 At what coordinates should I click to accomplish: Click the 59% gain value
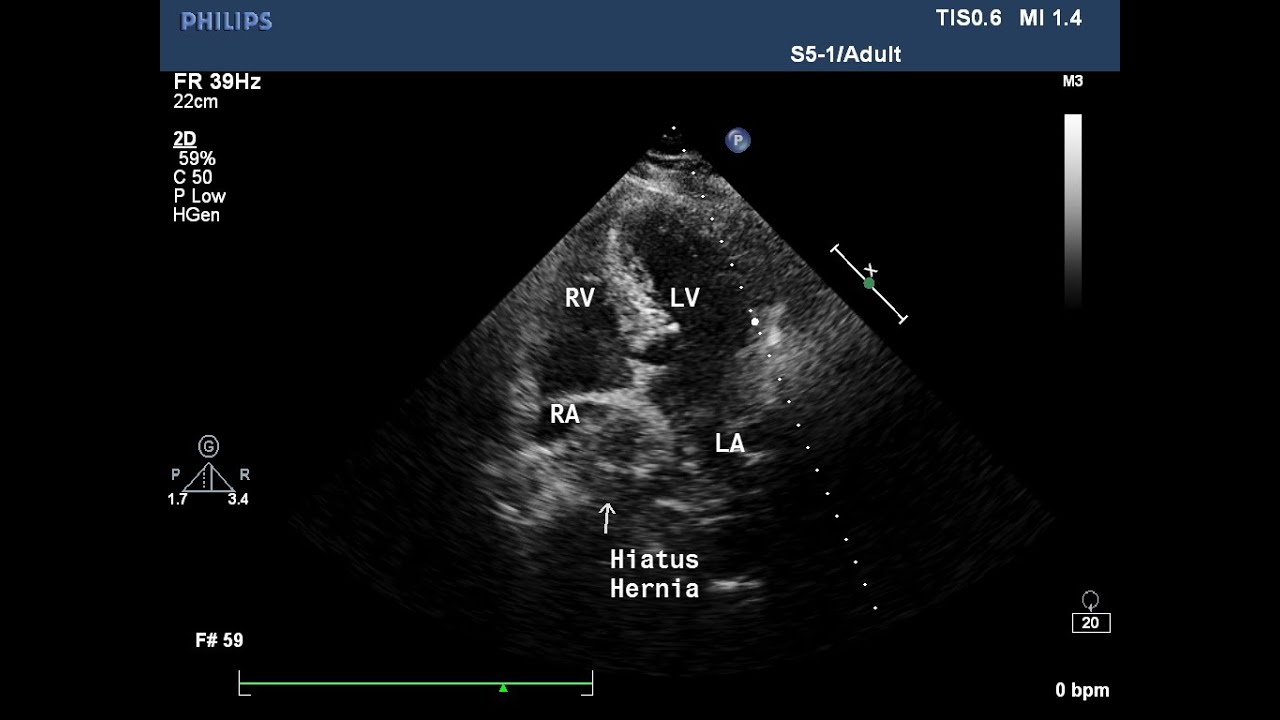point(197,159)
